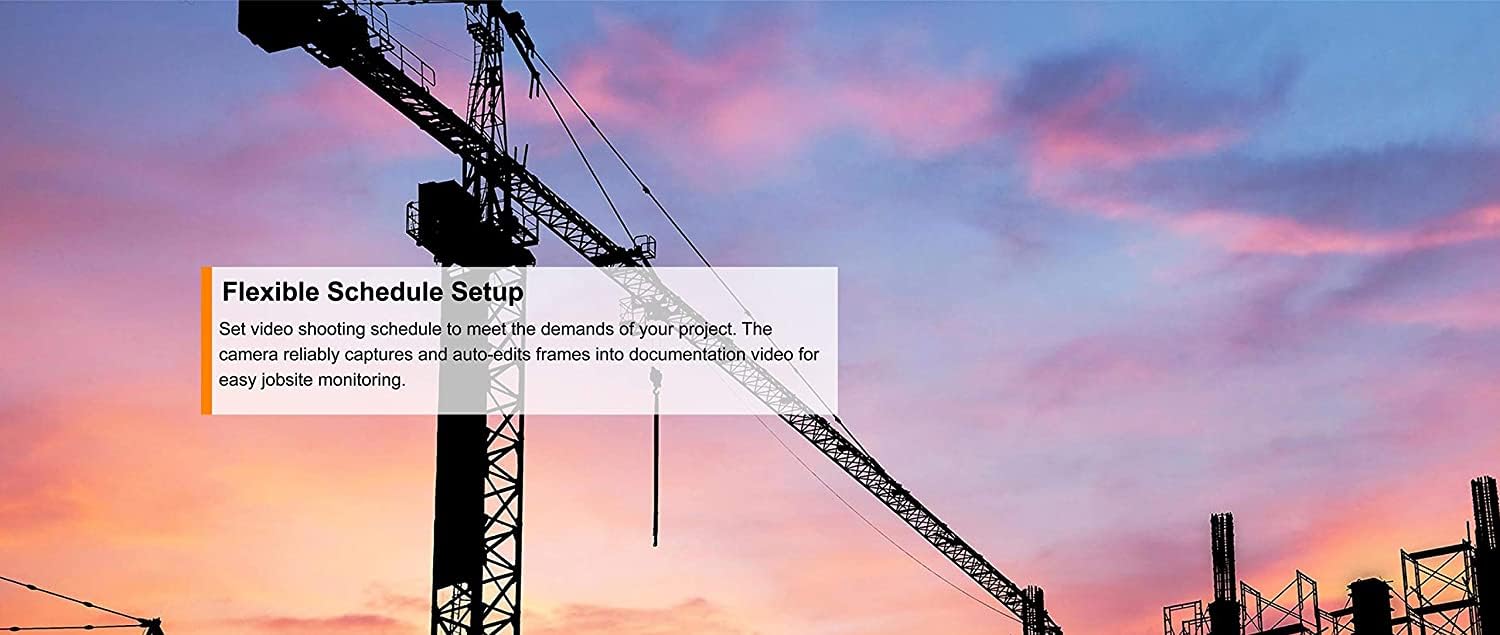The height and width of the screenshot is (635, 1500).
Task: Click the words easy jobsite monitoring
Action: pos(312,380)
